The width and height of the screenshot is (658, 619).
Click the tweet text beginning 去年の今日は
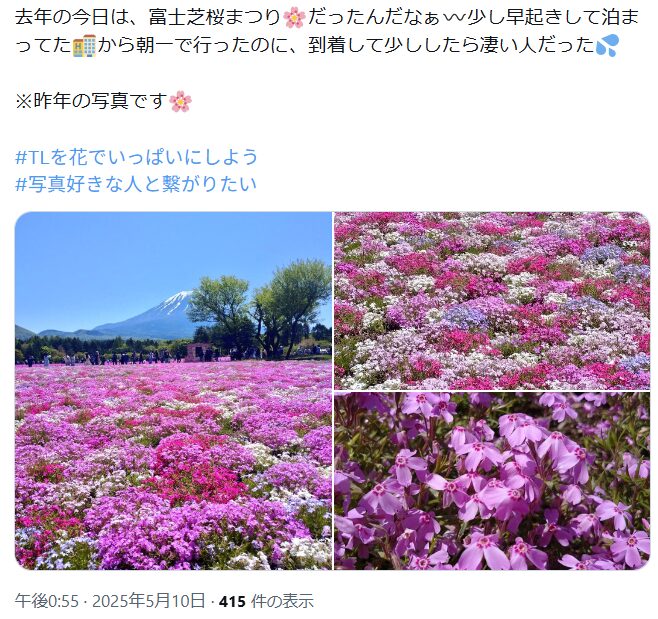327,32
